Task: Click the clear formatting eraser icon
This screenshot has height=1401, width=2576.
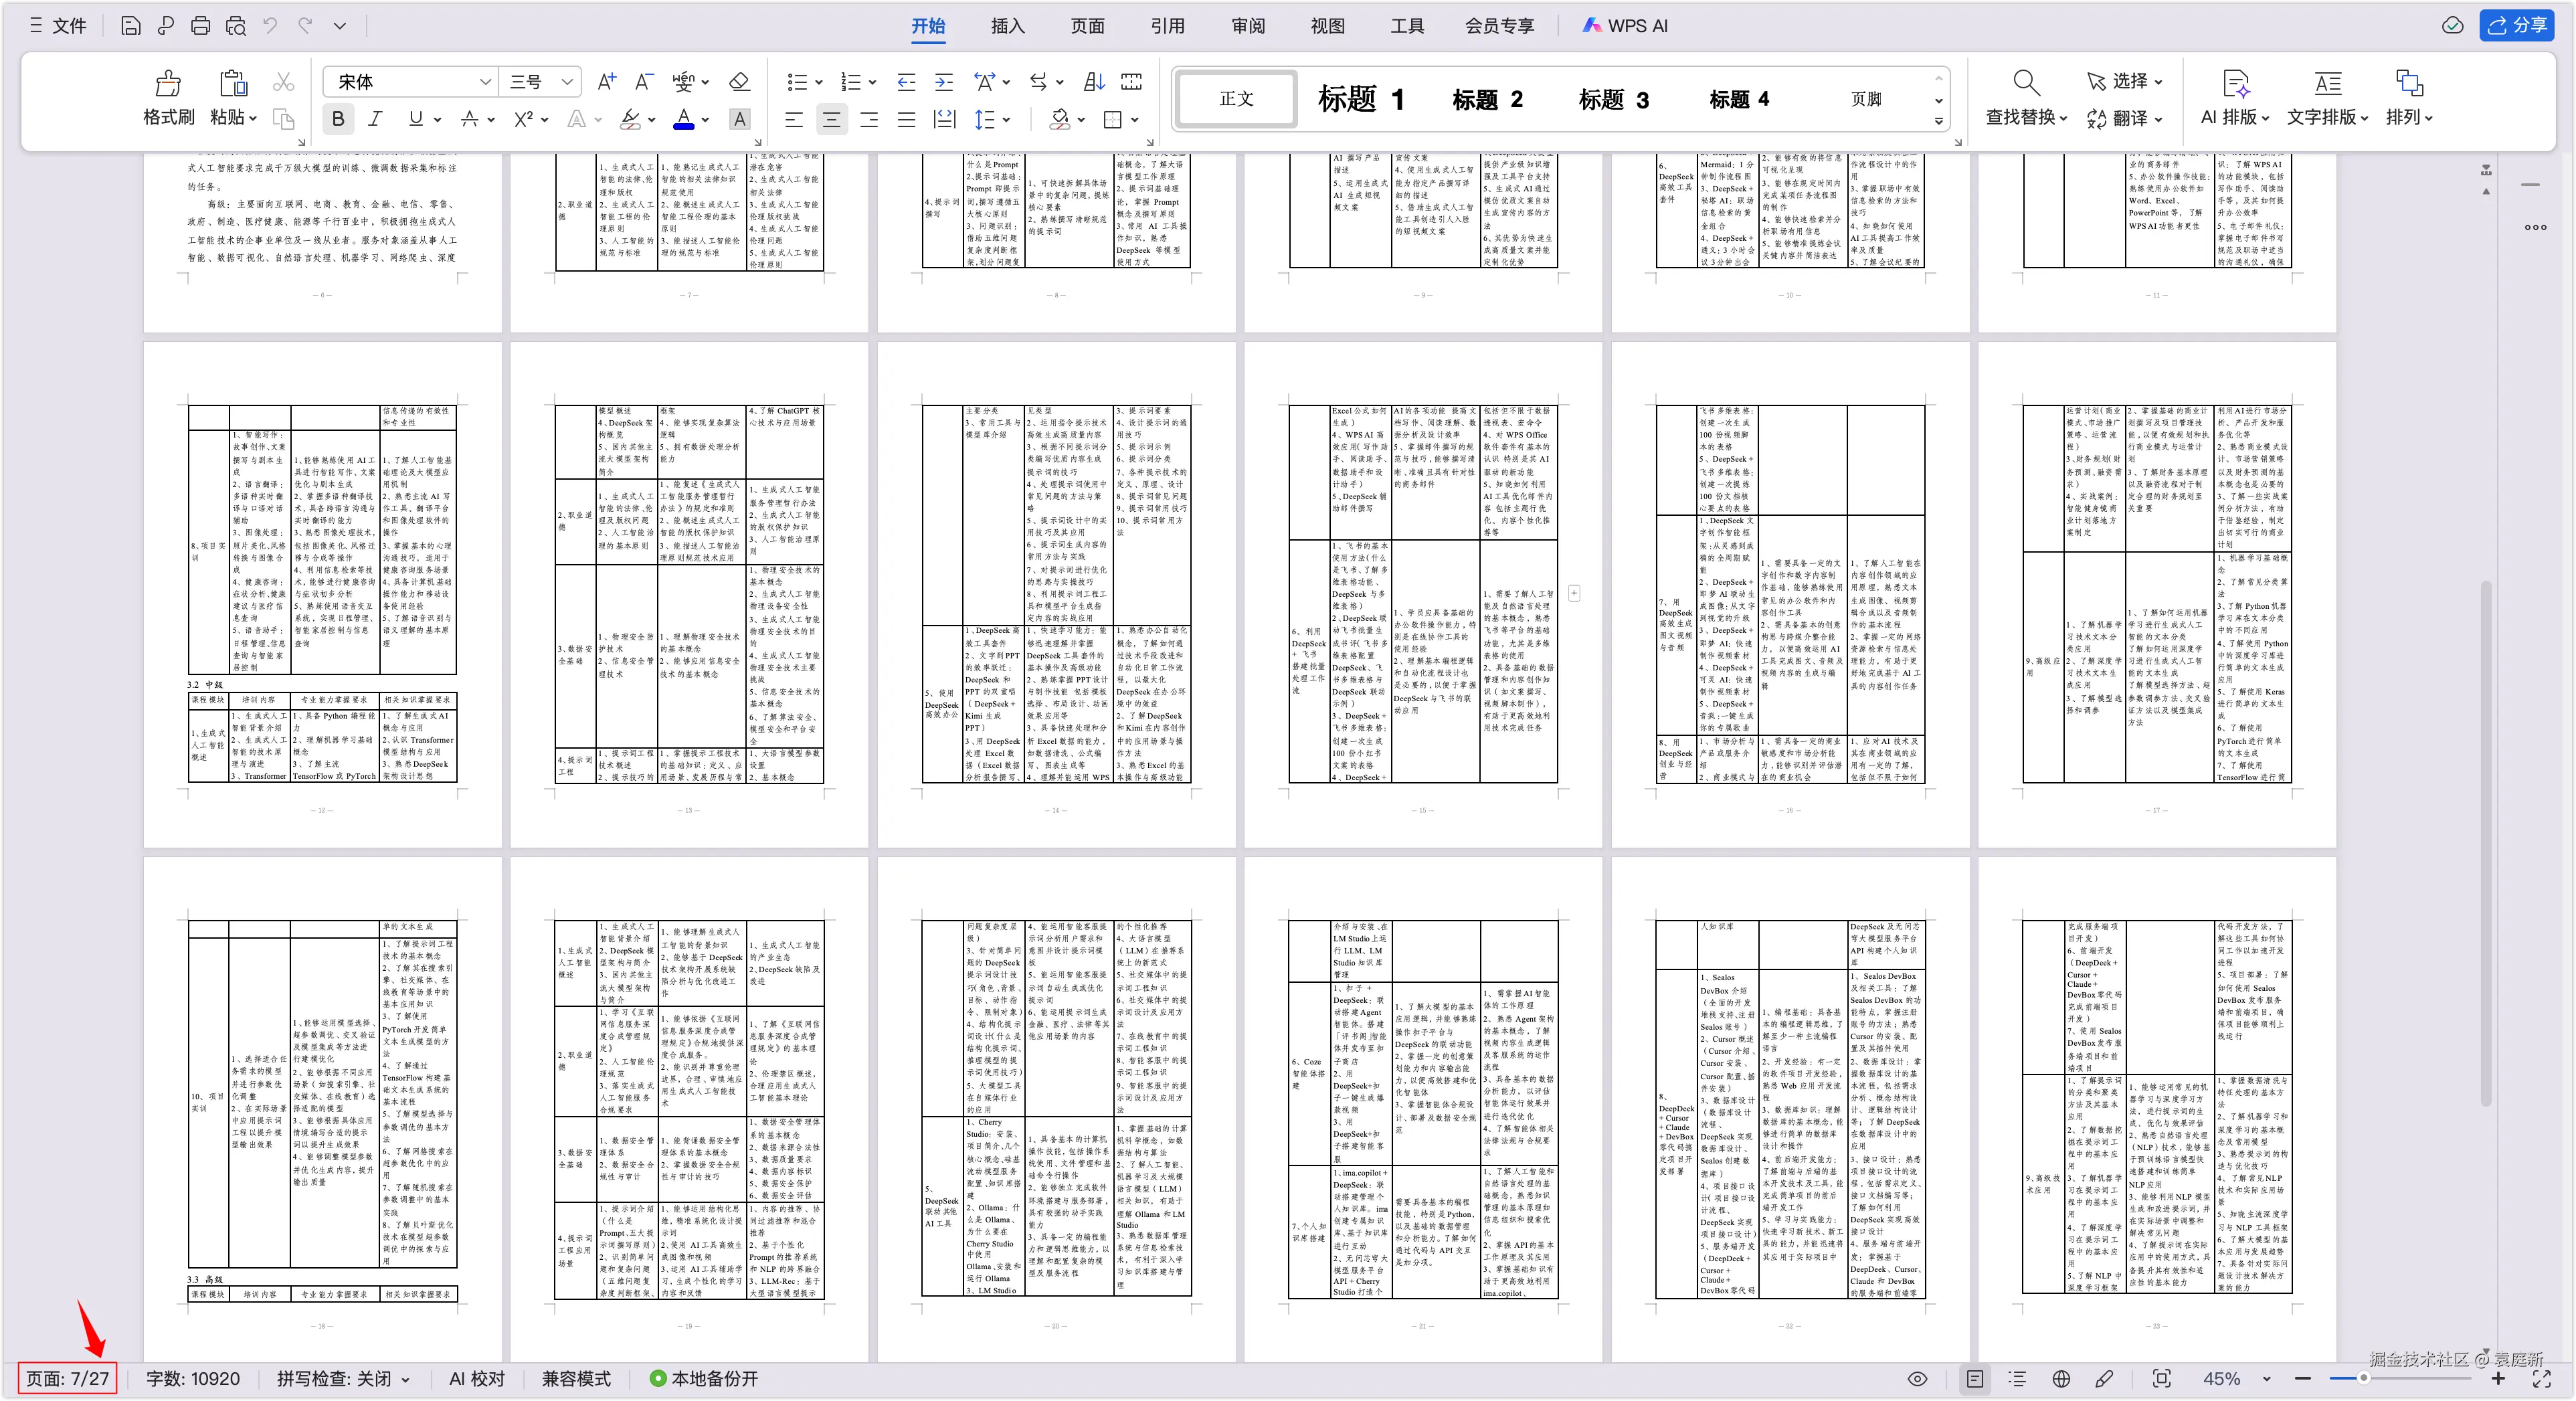Action: pos(739,81)
